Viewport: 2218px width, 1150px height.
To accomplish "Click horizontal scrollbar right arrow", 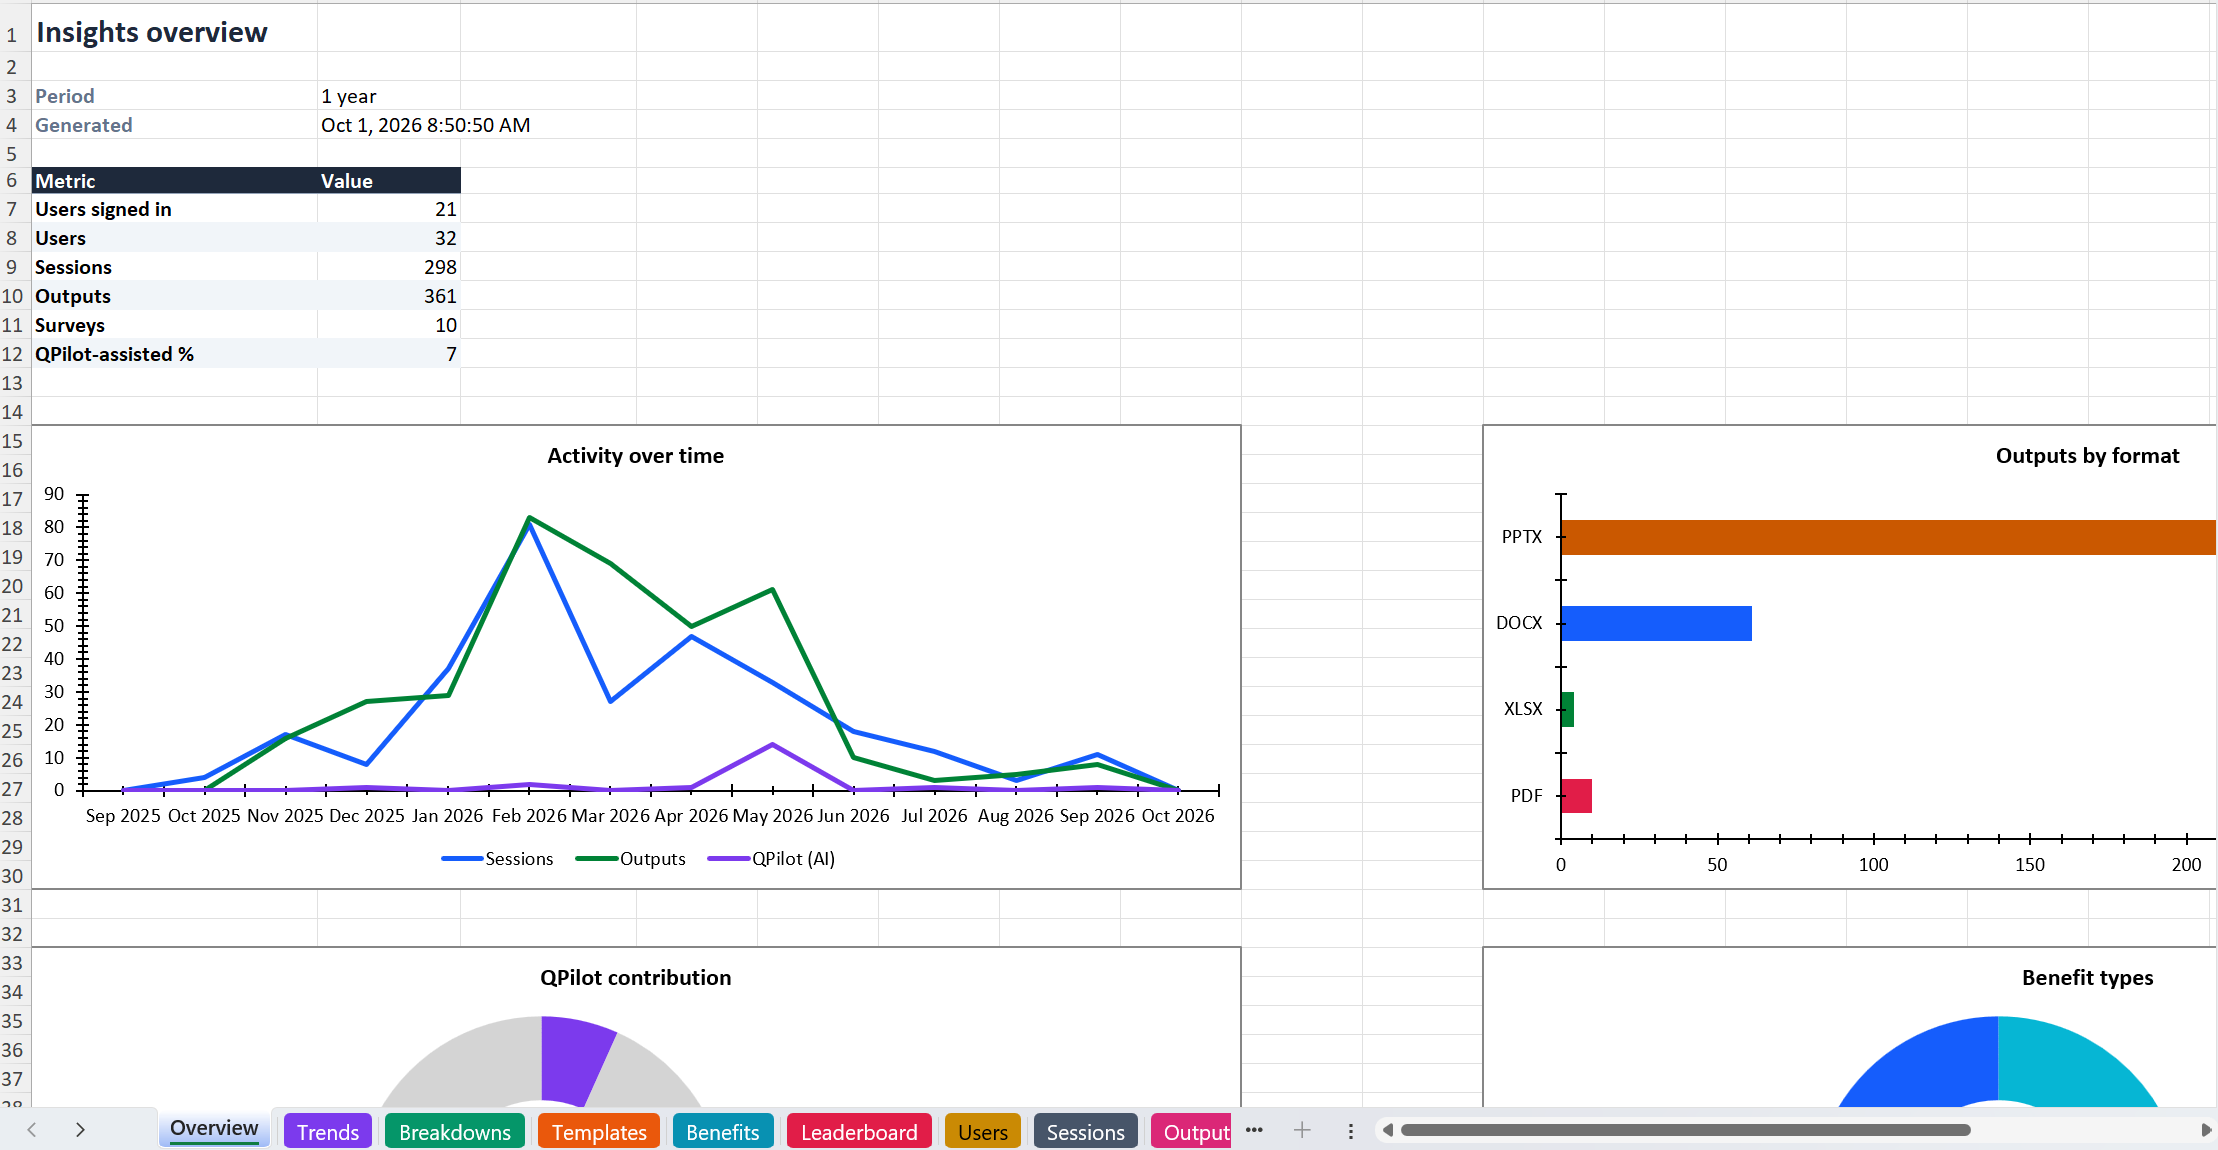I will (2206, 1130).
